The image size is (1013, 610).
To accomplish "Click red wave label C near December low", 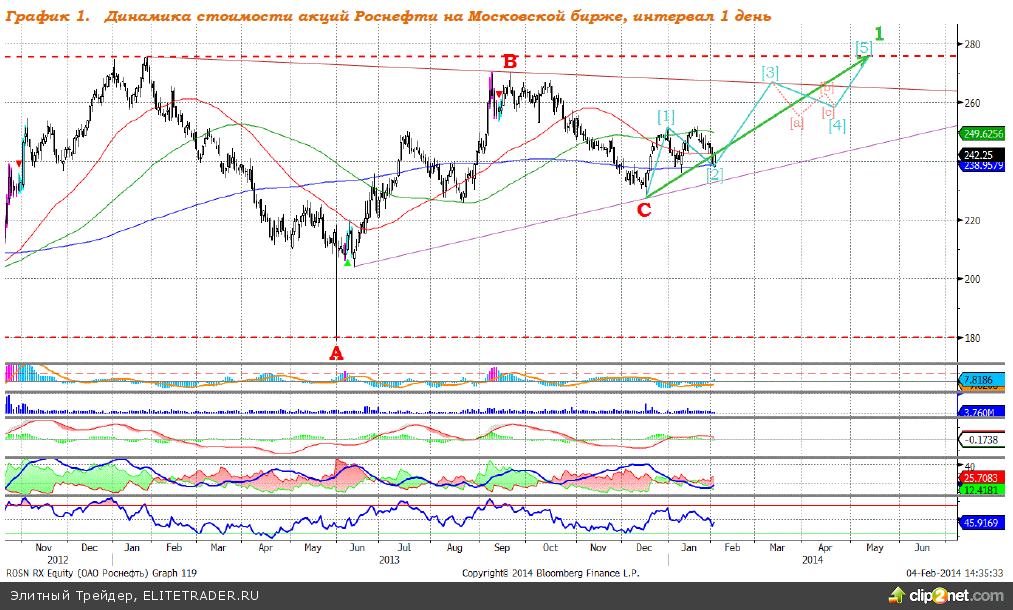I will coord(644,210).
